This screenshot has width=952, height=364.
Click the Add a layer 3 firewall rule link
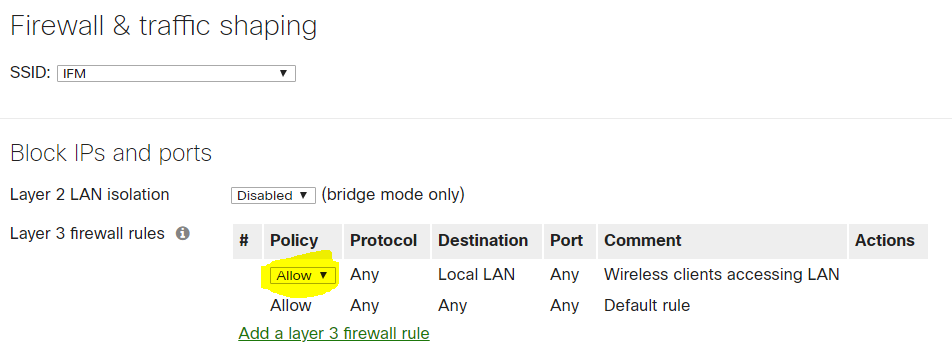(x=334, y=334)
